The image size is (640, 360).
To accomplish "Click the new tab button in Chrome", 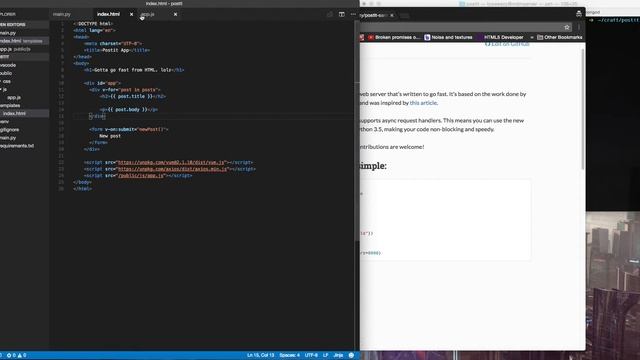I will pos(404,16).
